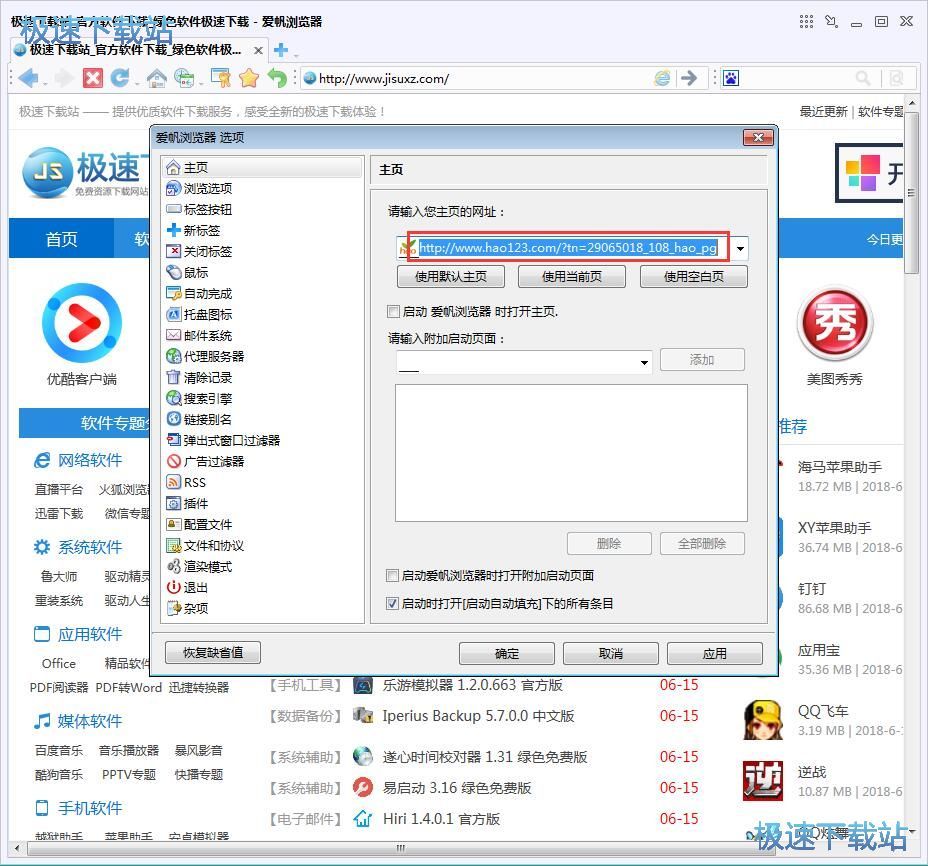Click 使用当前页 button

pos(572,276)
